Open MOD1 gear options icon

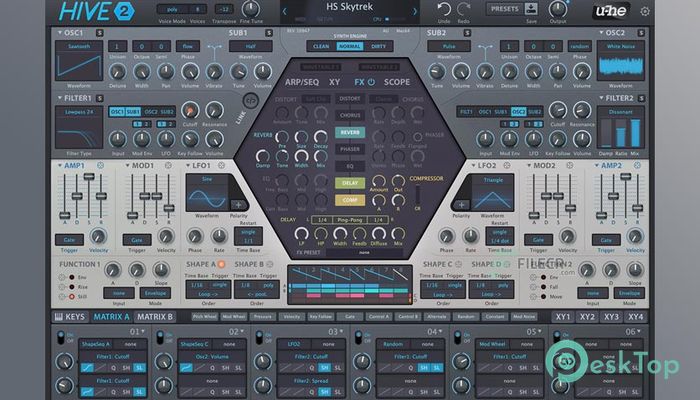168,165
